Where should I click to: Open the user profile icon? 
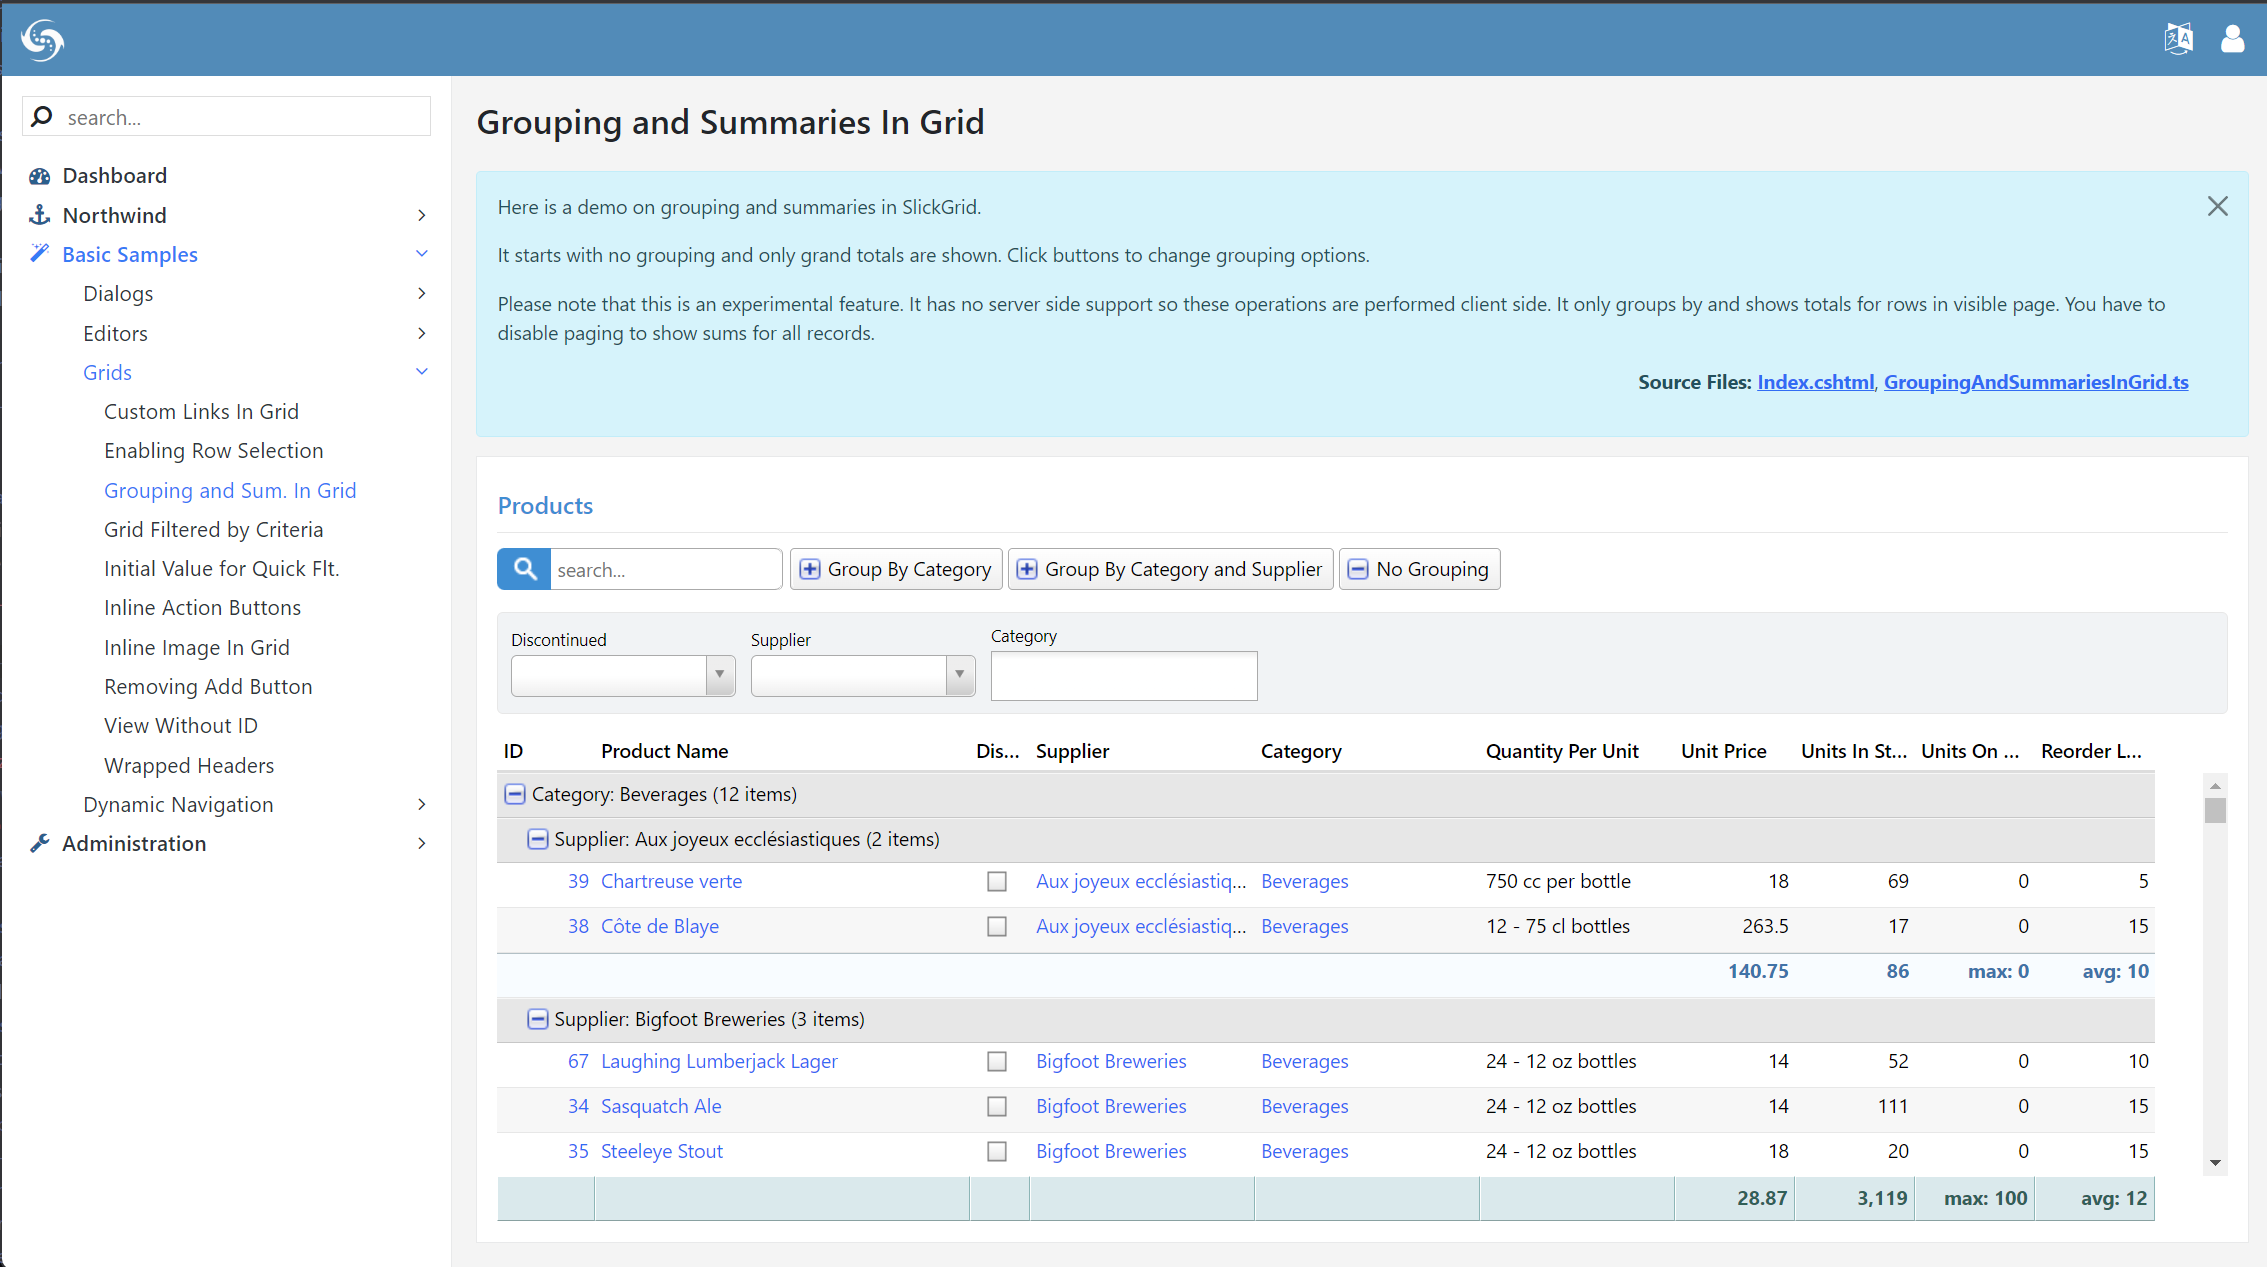2232,39
